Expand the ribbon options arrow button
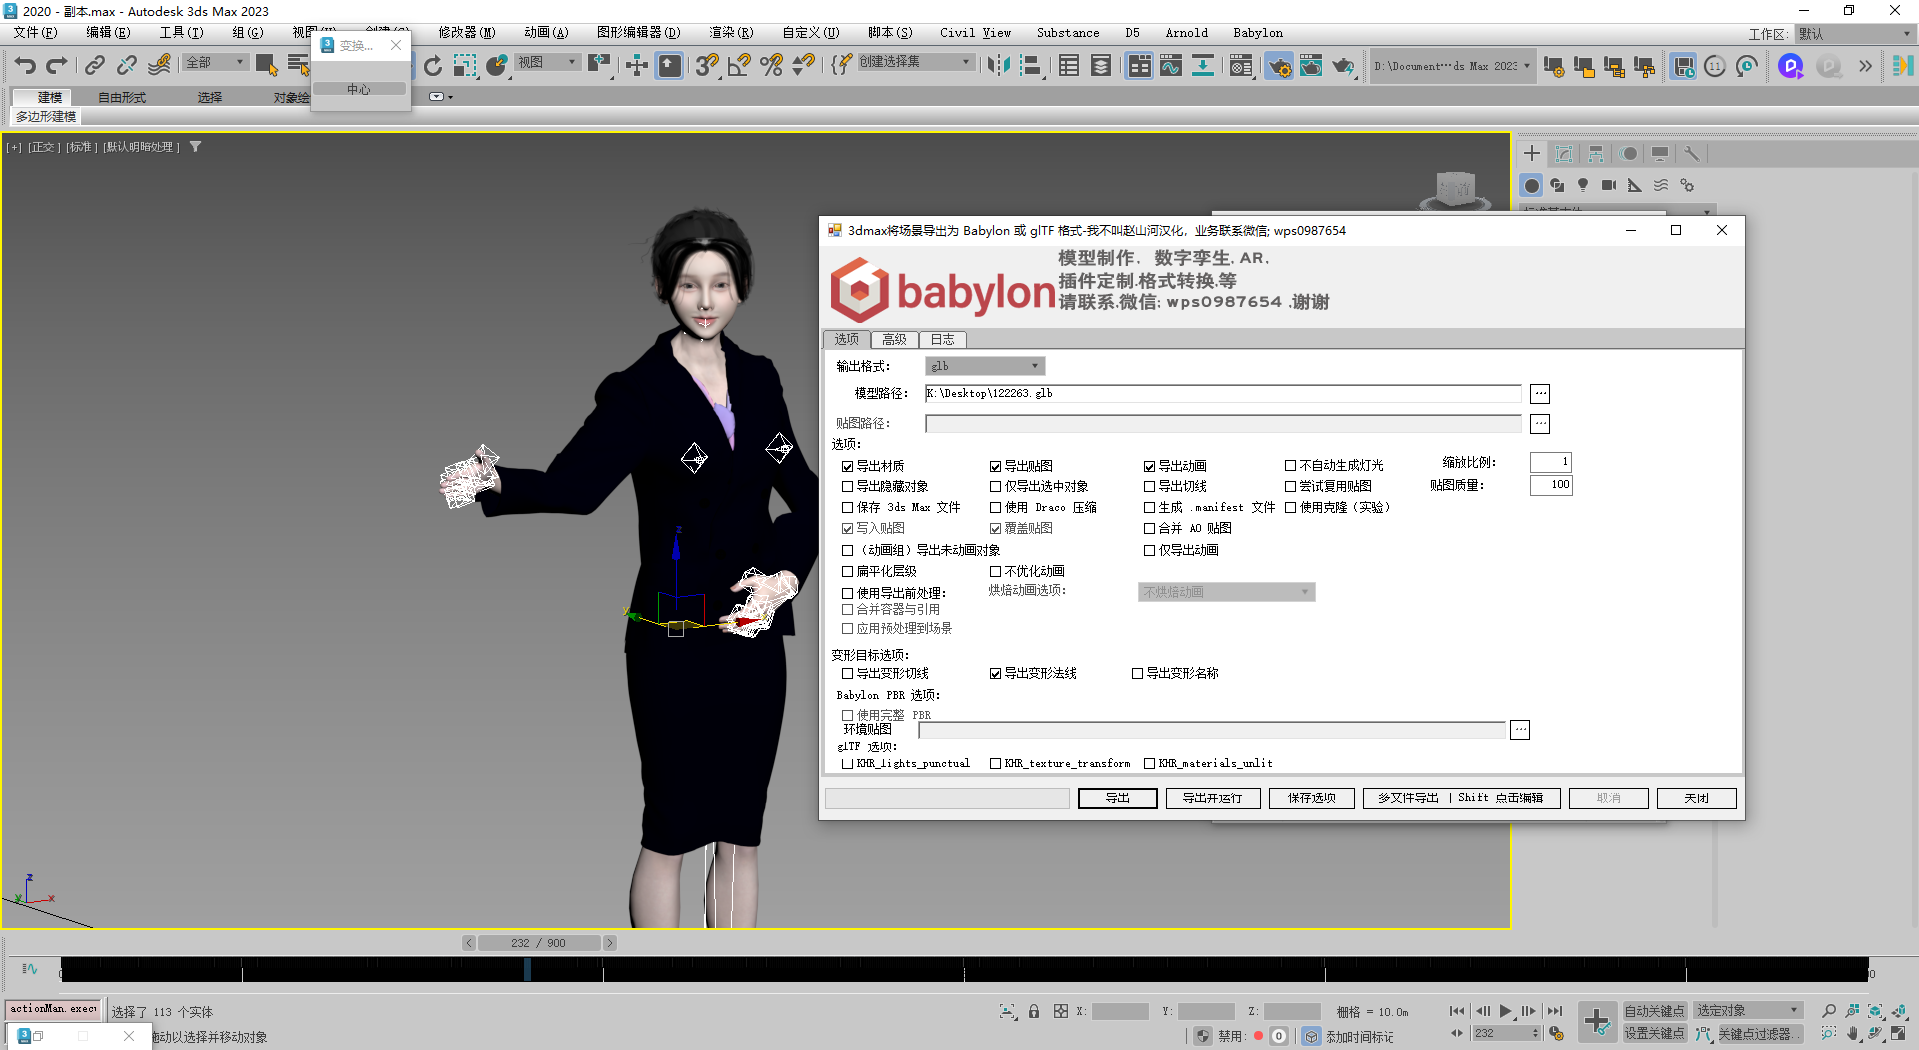 441,97
